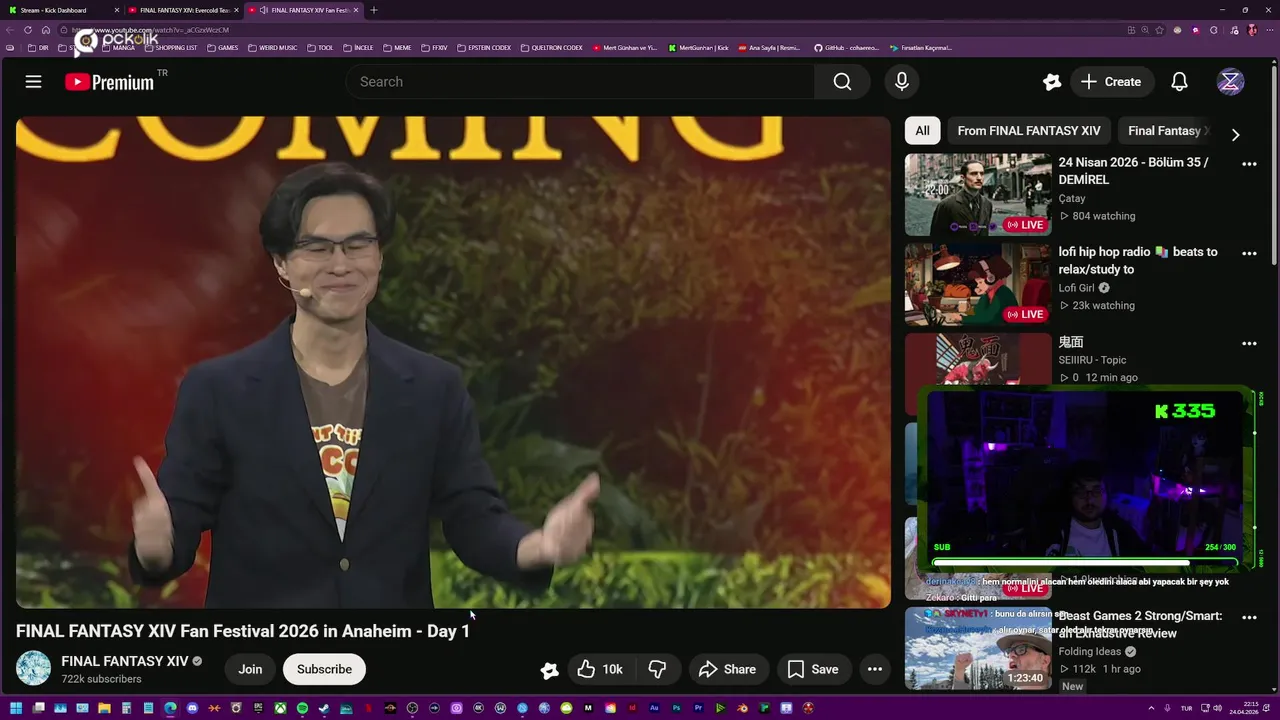This screenshot has height=720, width=1280.
Task: Open the Ask sparkle icon beside Create
Action: 1051,82
